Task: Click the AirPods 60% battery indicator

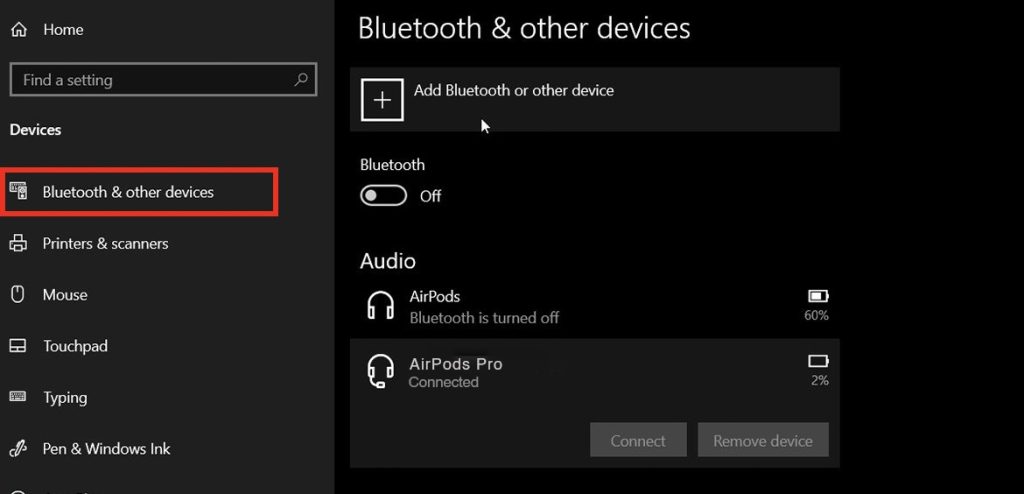Action: 818,305
